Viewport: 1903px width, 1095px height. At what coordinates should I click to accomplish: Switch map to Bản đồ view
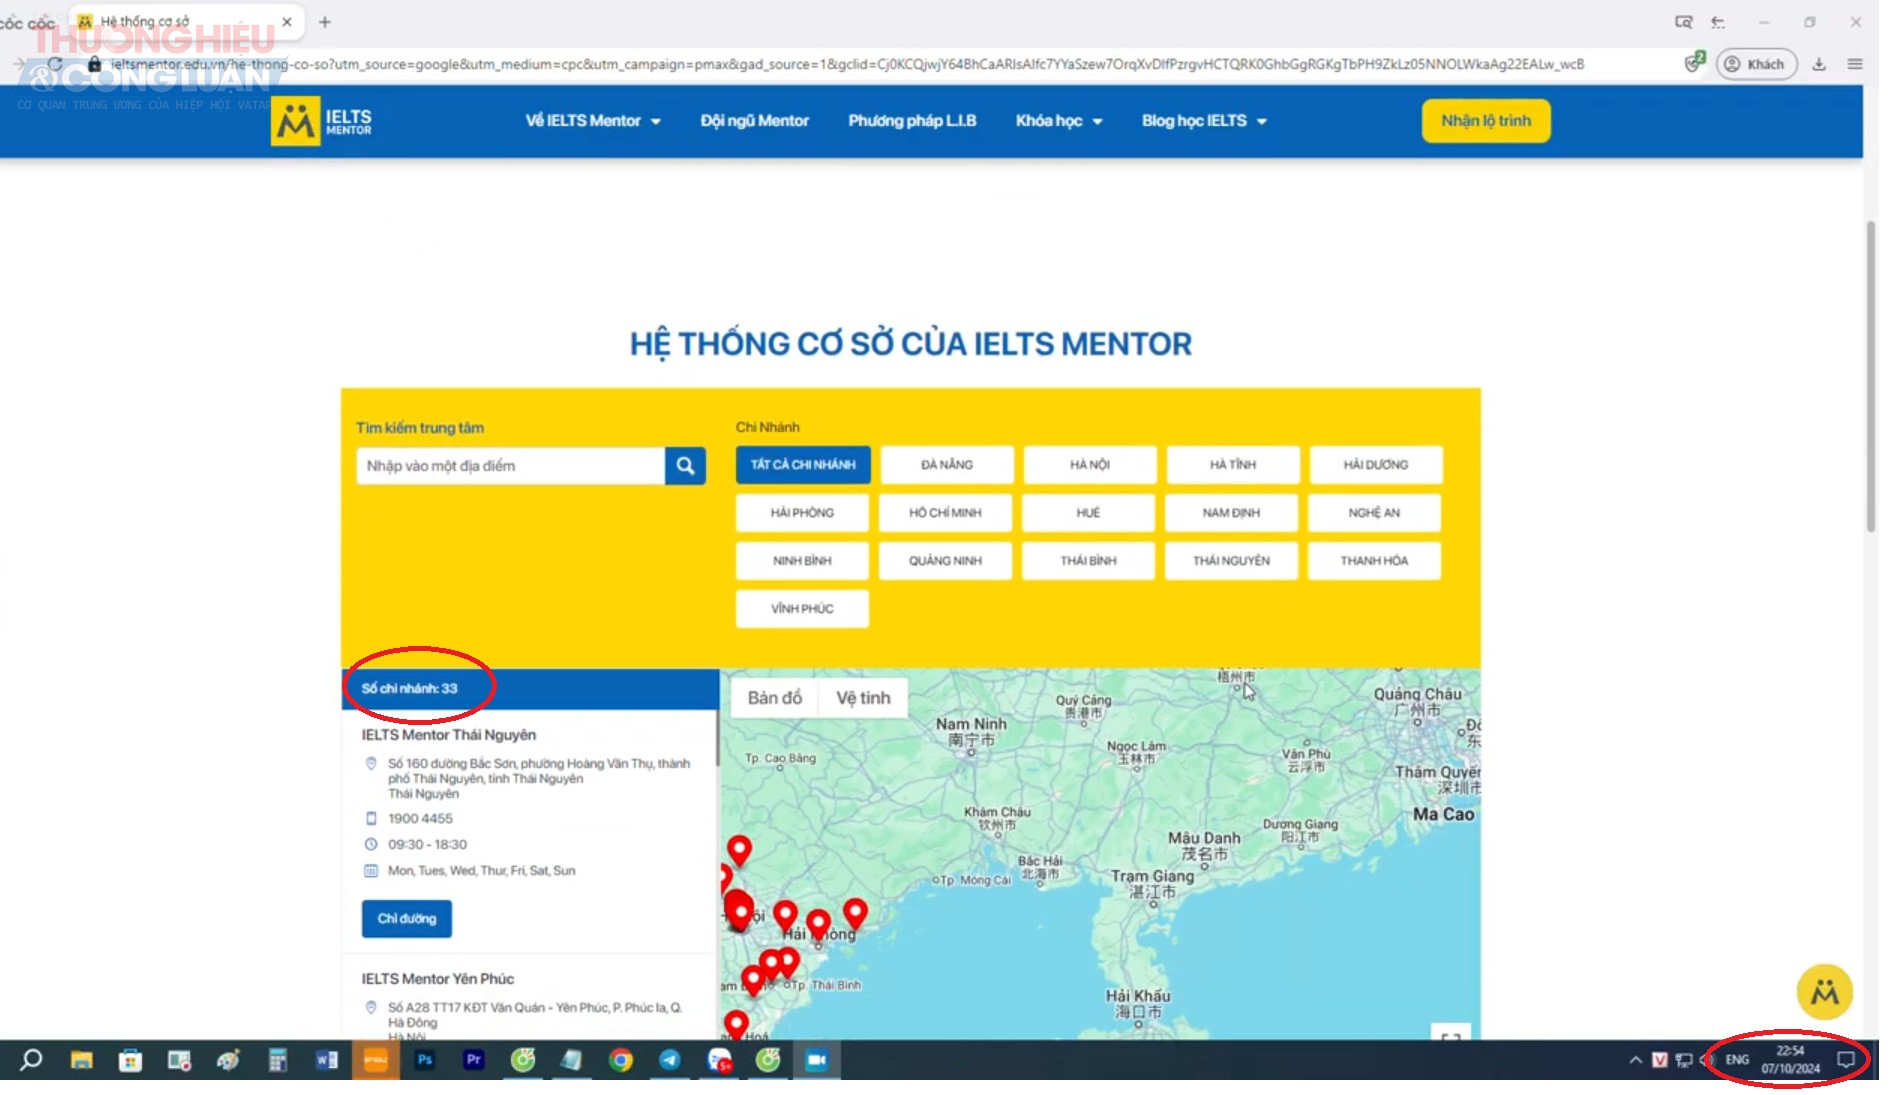[775, 698]
